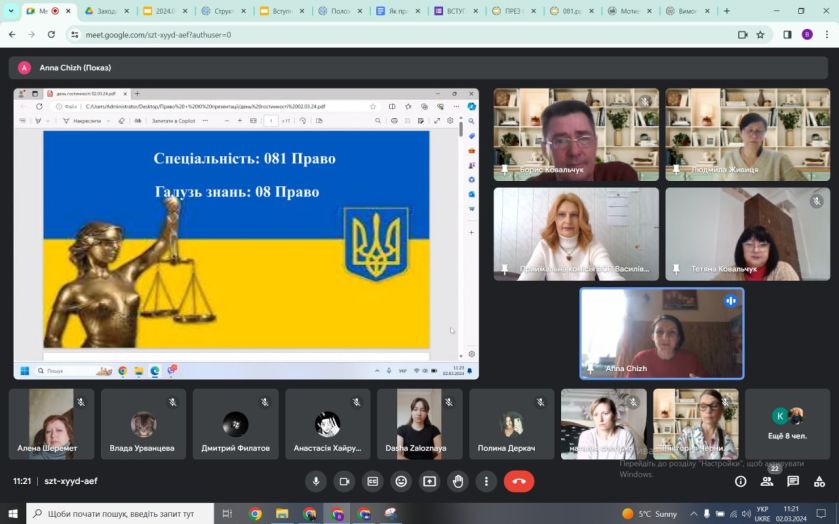
Task: Close the active Meet tab
Action: click(x=69, y=11)
